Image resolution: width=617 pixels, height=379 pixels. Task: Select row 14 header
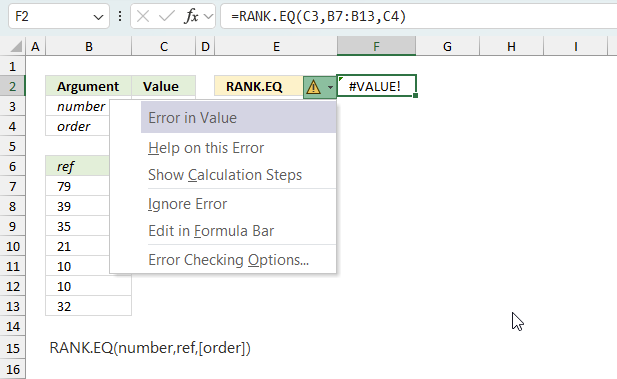(13, 326)
